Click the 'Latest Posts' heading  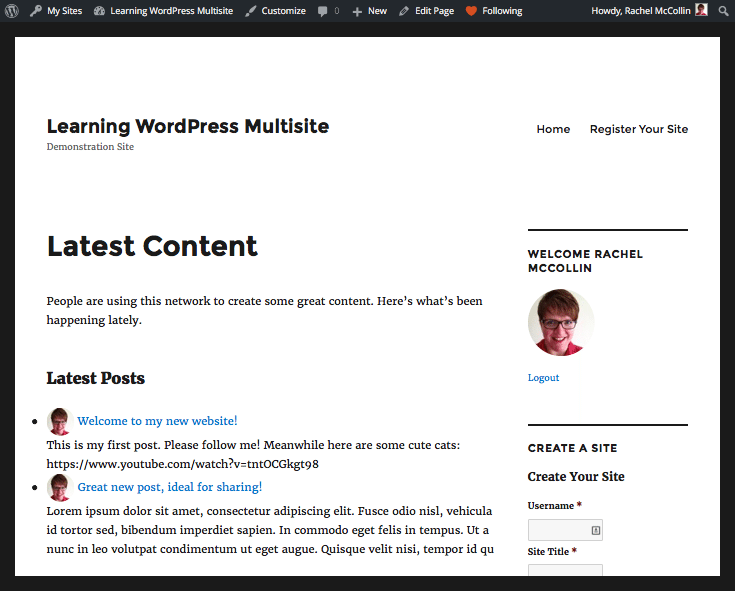(96, 378)
